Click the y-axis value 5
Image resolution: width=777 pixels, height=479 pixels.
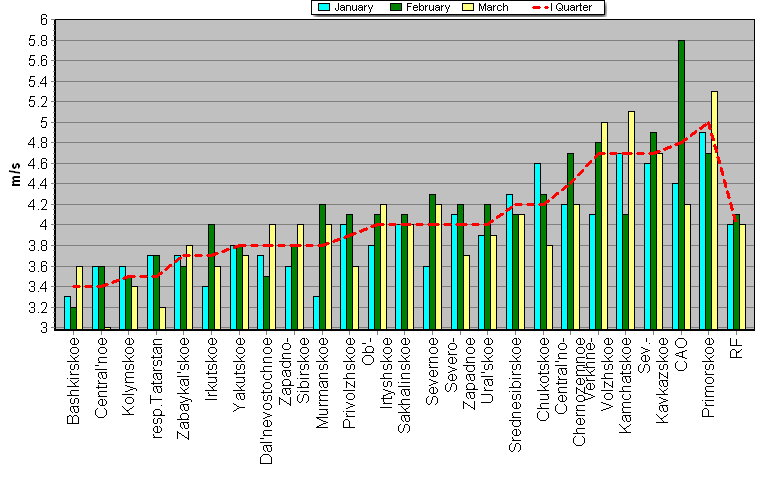45,122
